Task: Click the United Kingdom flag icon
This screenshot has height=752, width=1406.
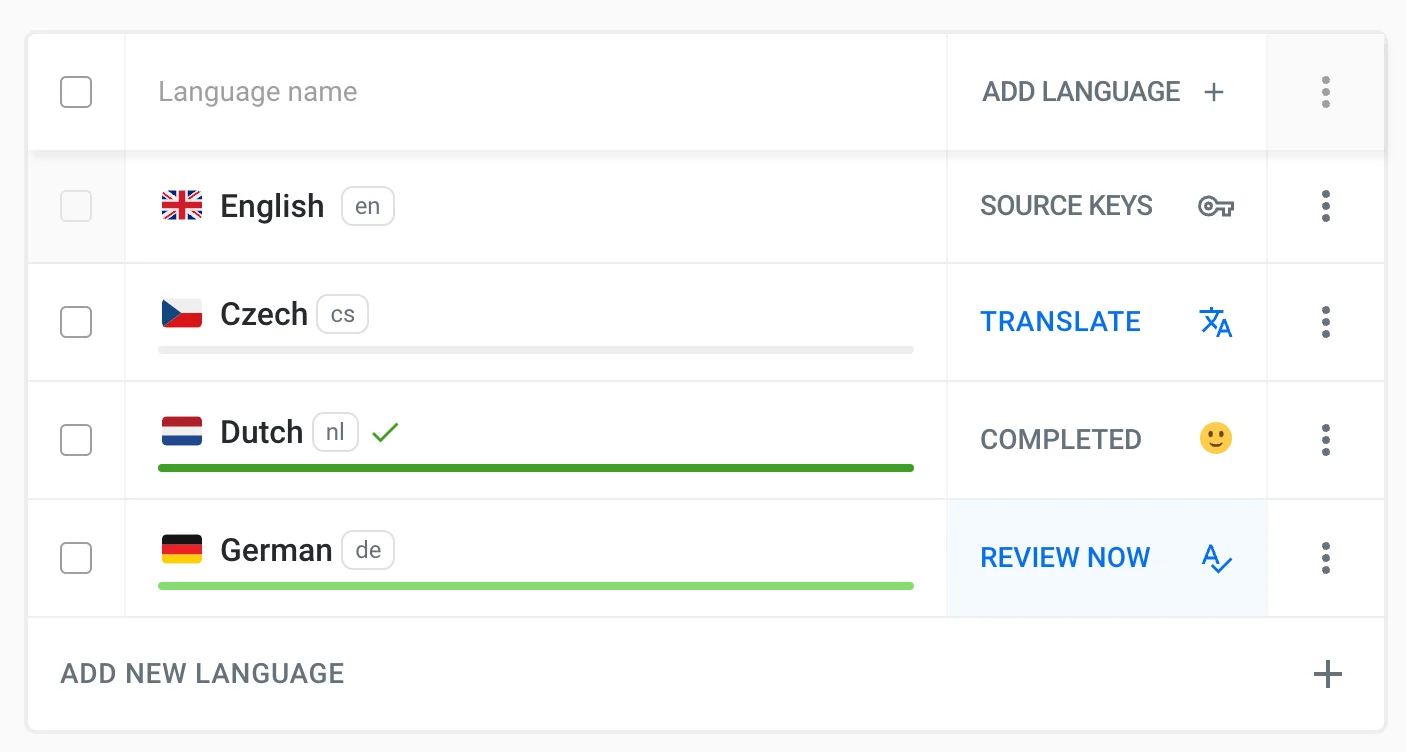Action: (182, 206)
